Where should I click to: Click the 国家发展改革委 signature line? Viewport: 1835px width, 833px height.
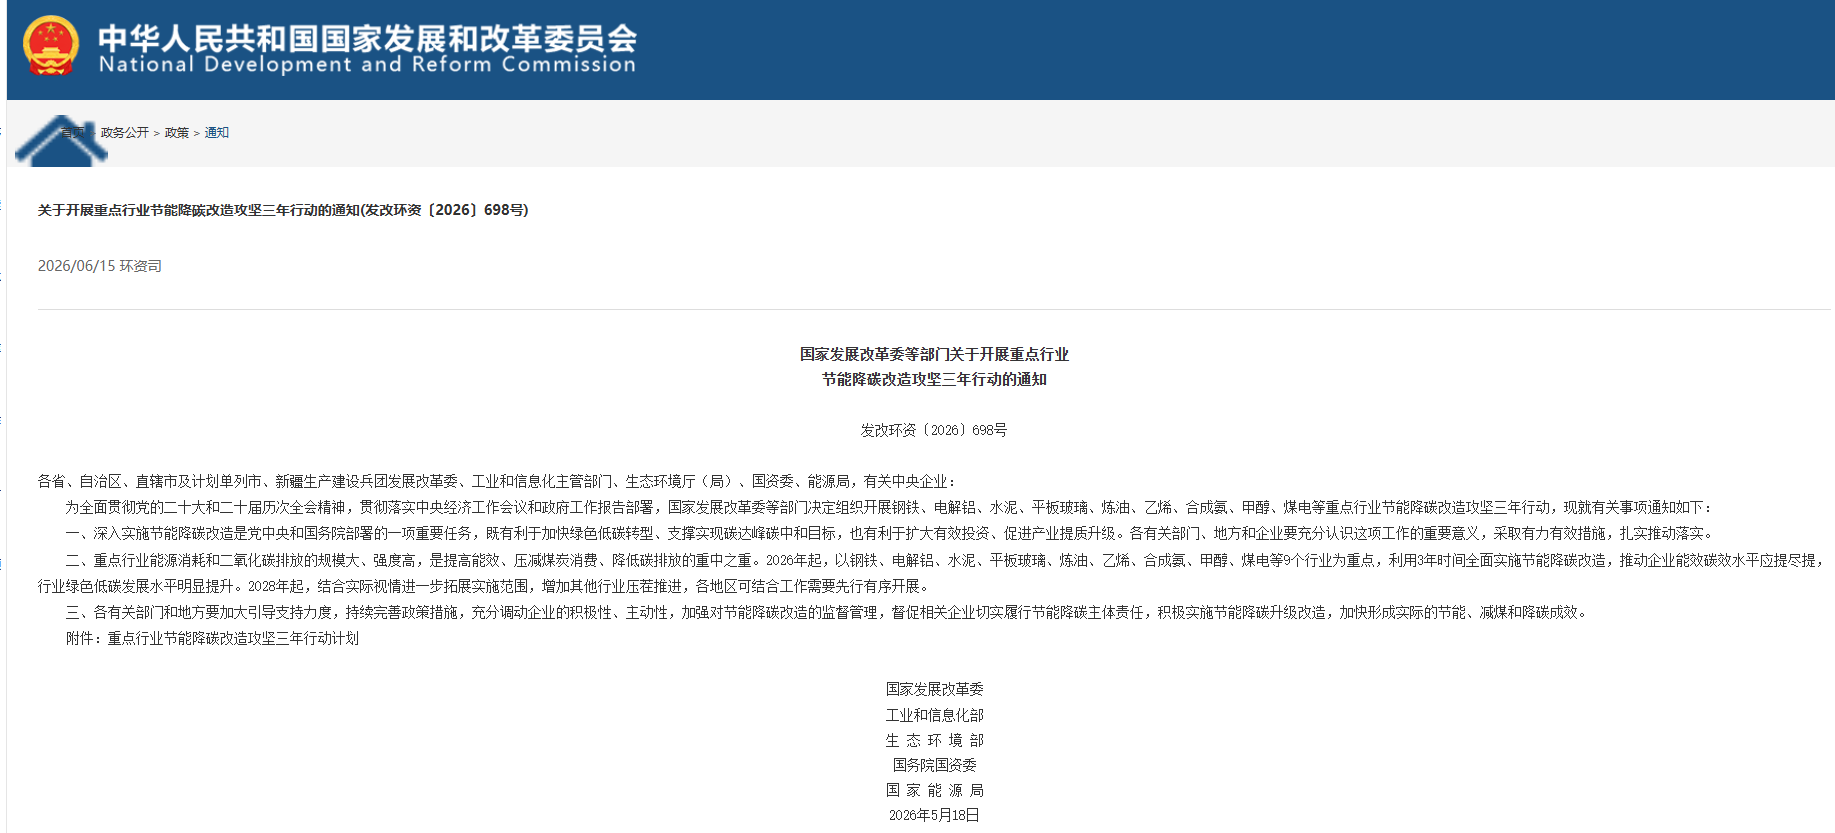point(934,689)
